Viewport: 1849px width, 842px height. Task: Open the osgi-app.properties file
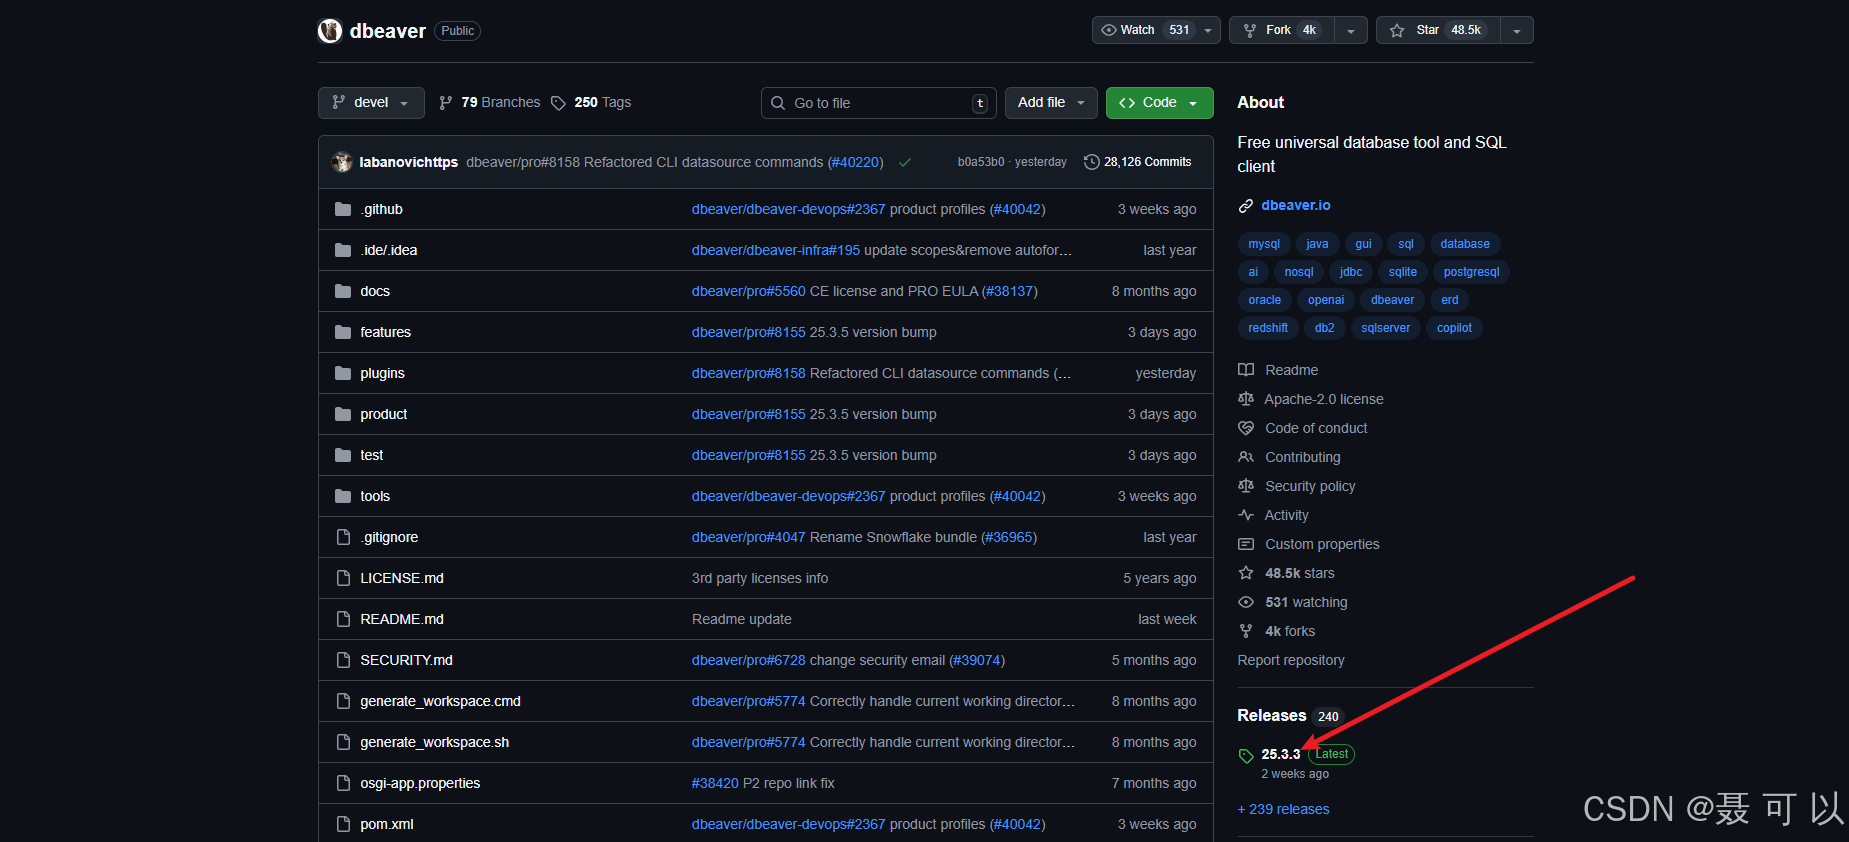click(420, 783)
